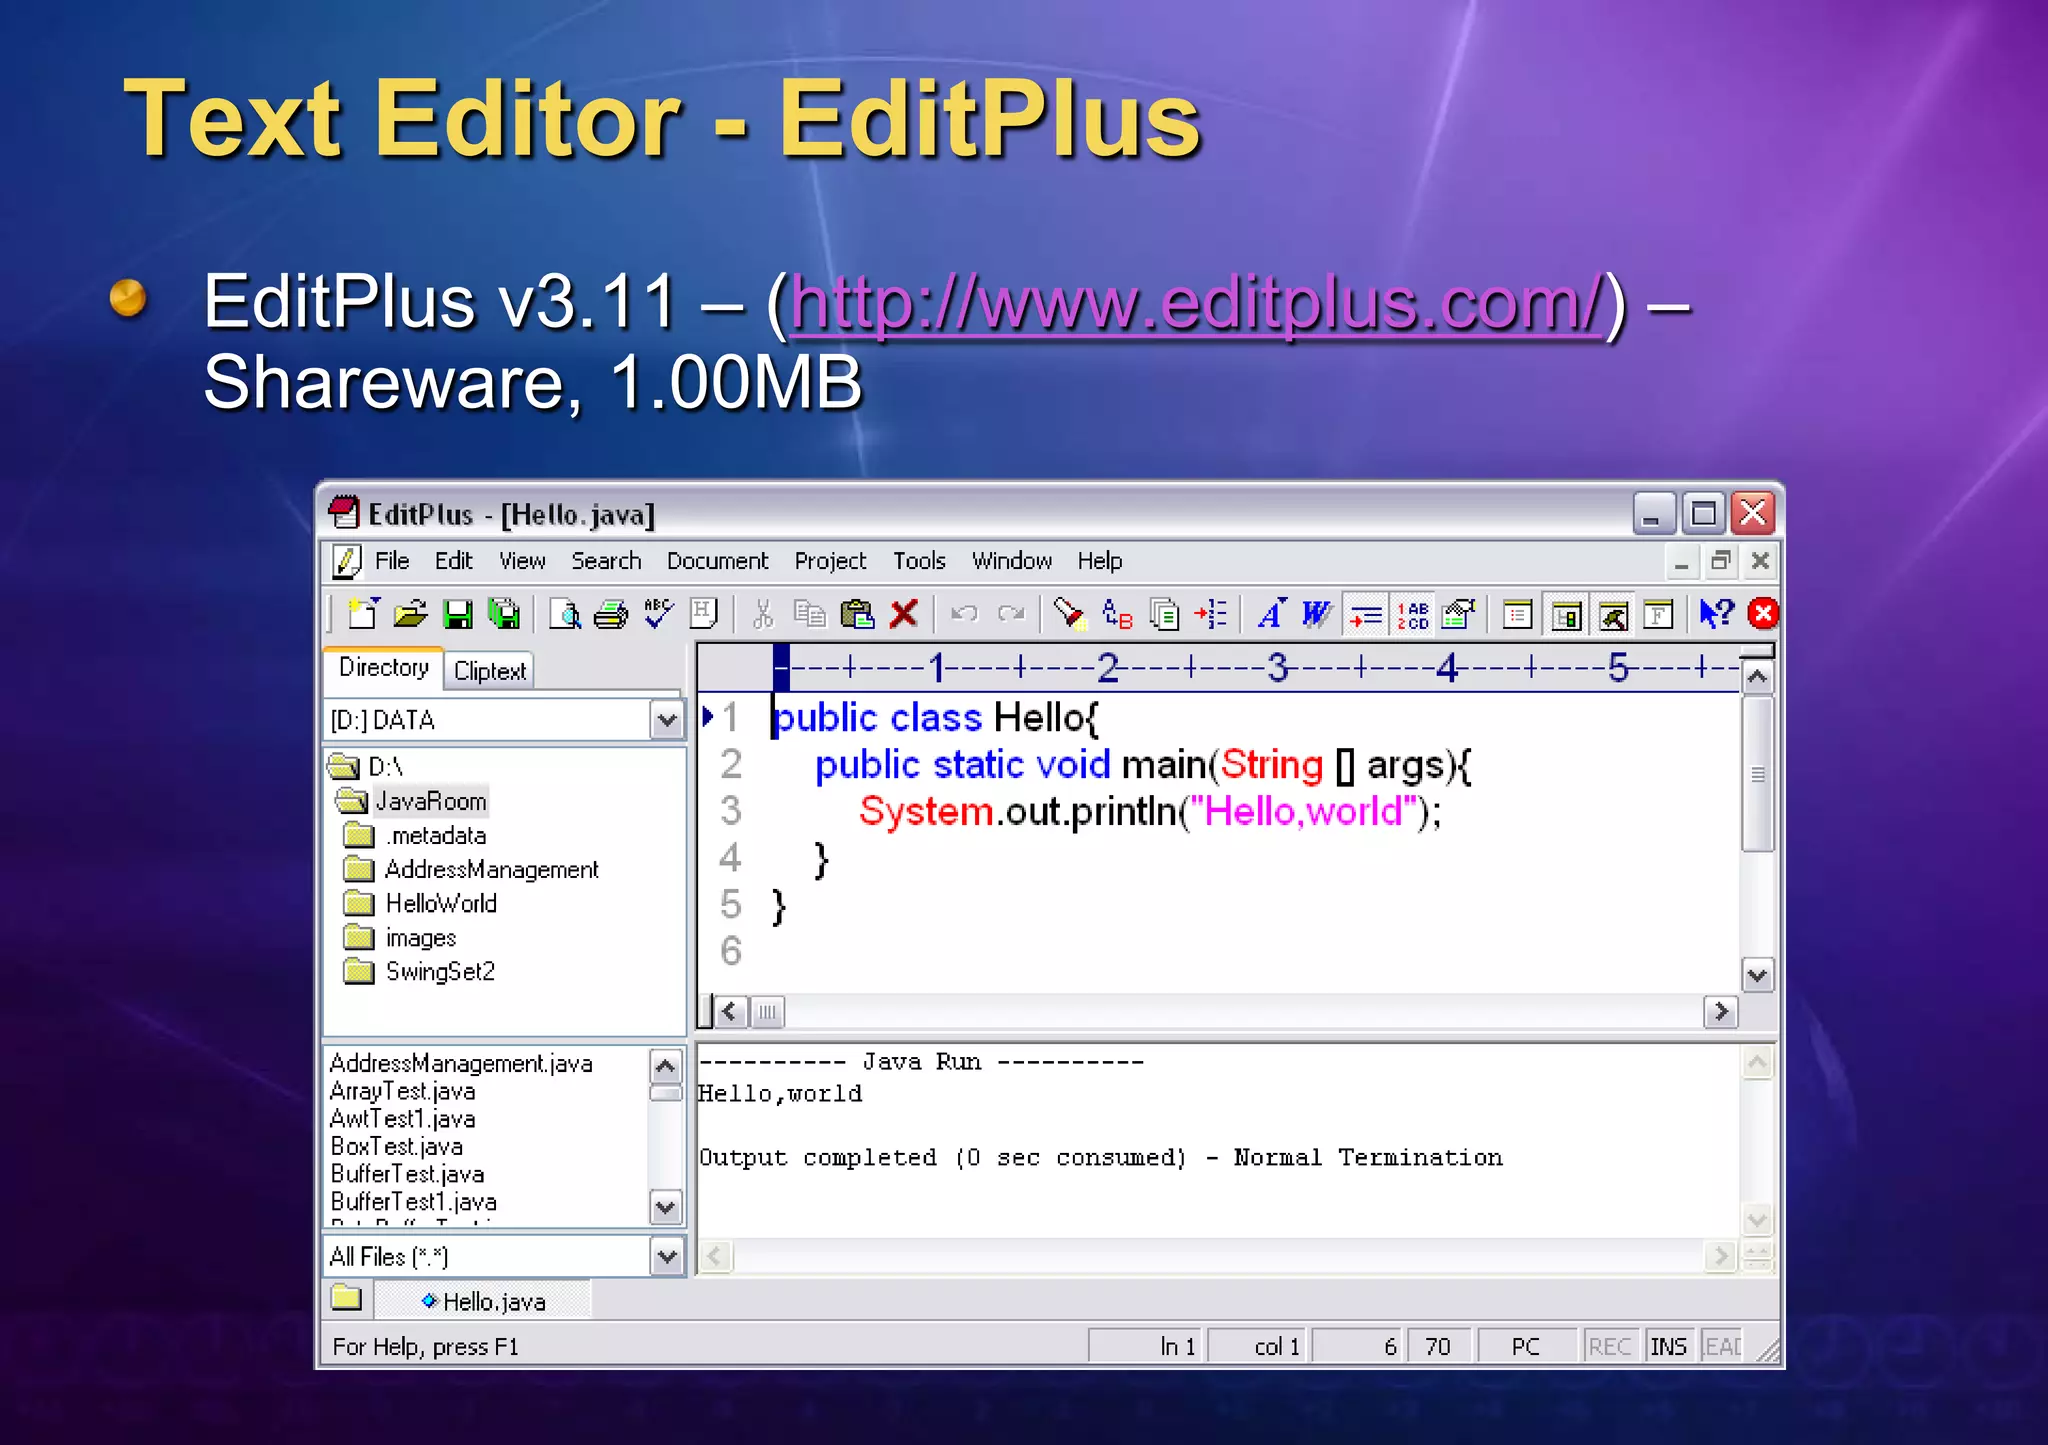Click the New file toolbar icon
This screenshot has width=2048, height=1445.
(362, 613)
